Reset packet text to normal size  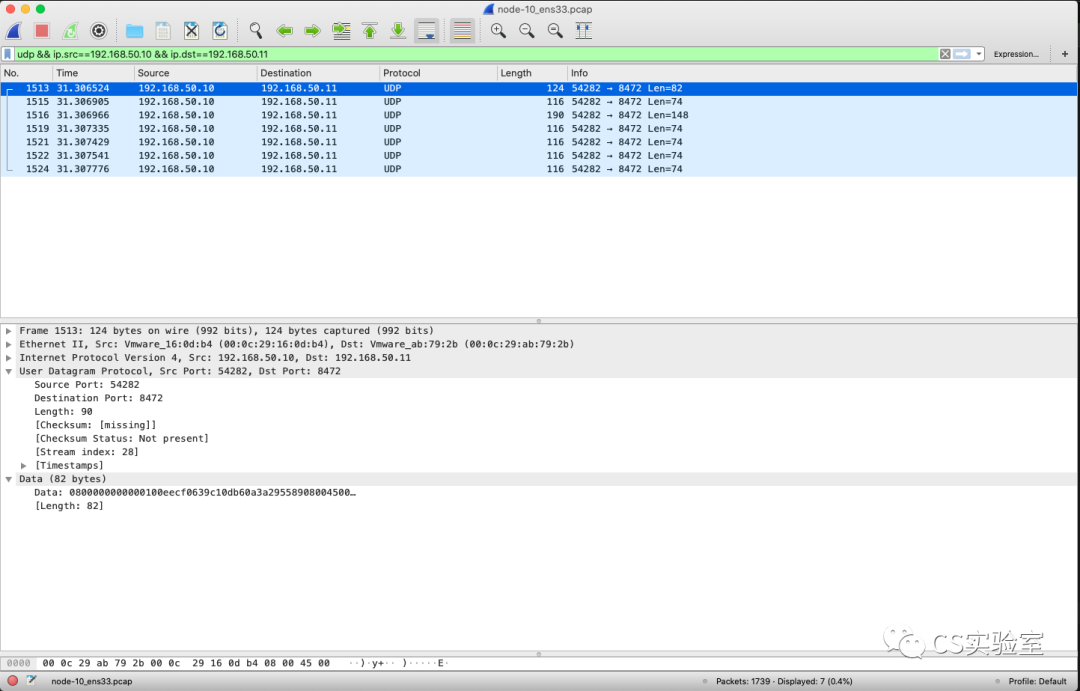(555, 30)
